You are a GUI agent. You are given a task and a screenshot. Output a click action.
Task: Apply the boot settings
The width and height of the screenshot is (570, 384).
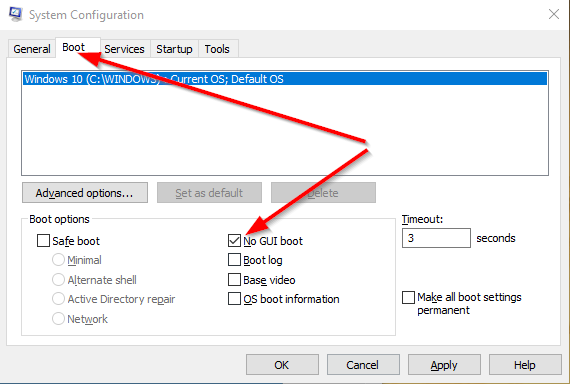[x=444, y=365]
